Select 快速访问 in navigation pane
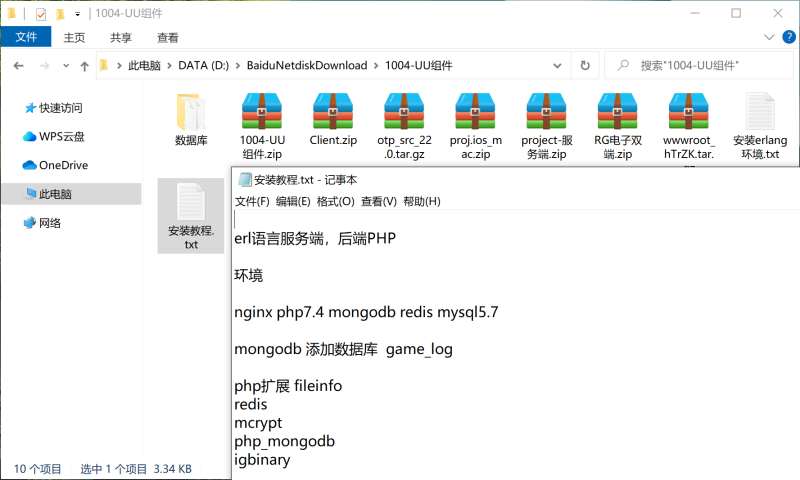 (54, 108)
